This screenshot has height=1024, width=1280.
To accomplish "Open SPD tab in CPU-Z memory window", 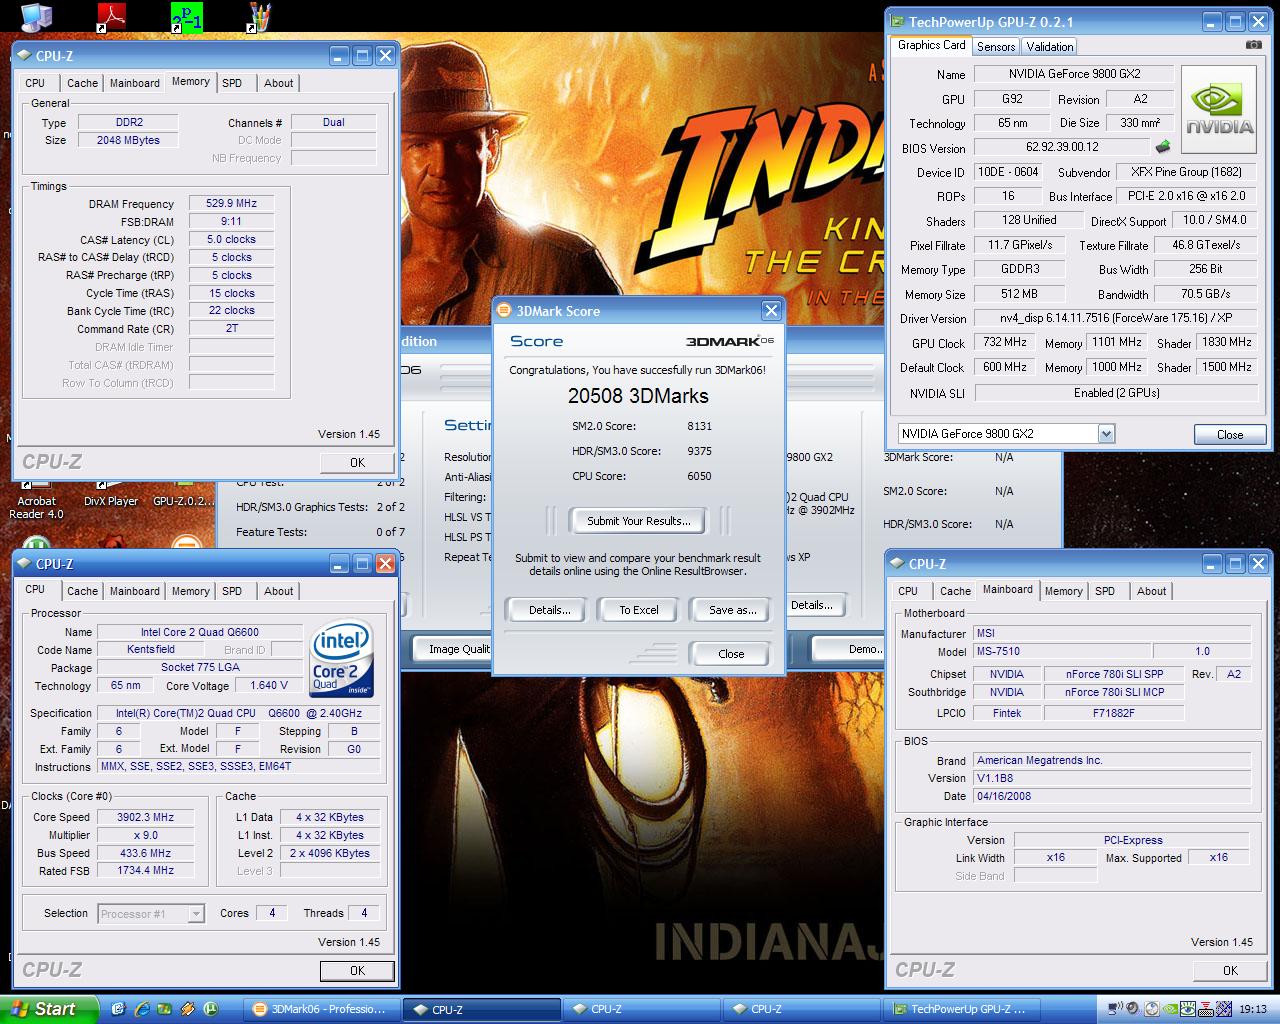I will (232, 83).
